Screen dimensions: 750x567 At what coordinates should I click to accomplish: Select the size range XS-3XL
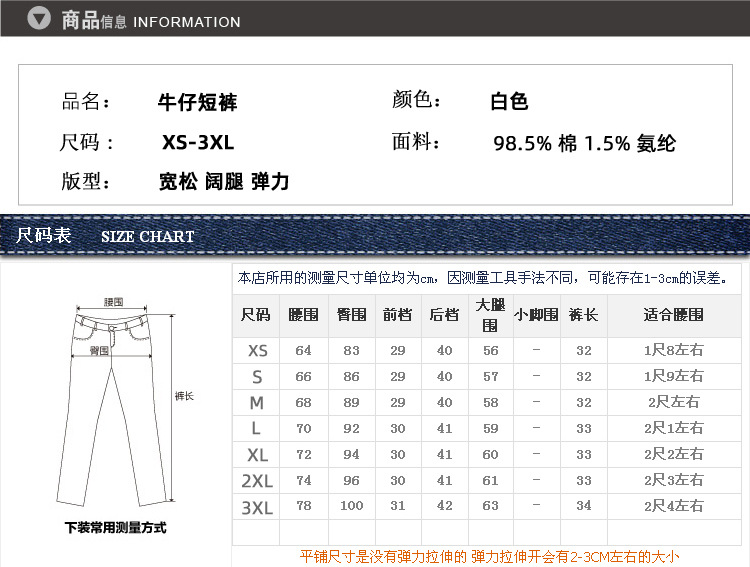click(x=198, y=142)
